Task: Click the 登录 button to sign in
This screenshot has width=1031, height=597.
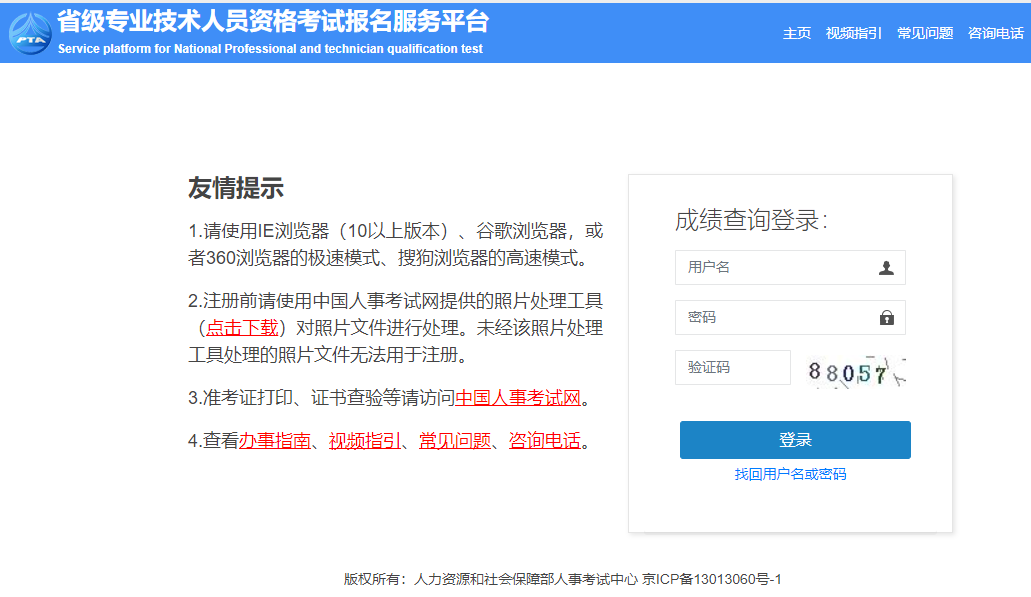Action: pyautogui.click(x=795, y=439)
